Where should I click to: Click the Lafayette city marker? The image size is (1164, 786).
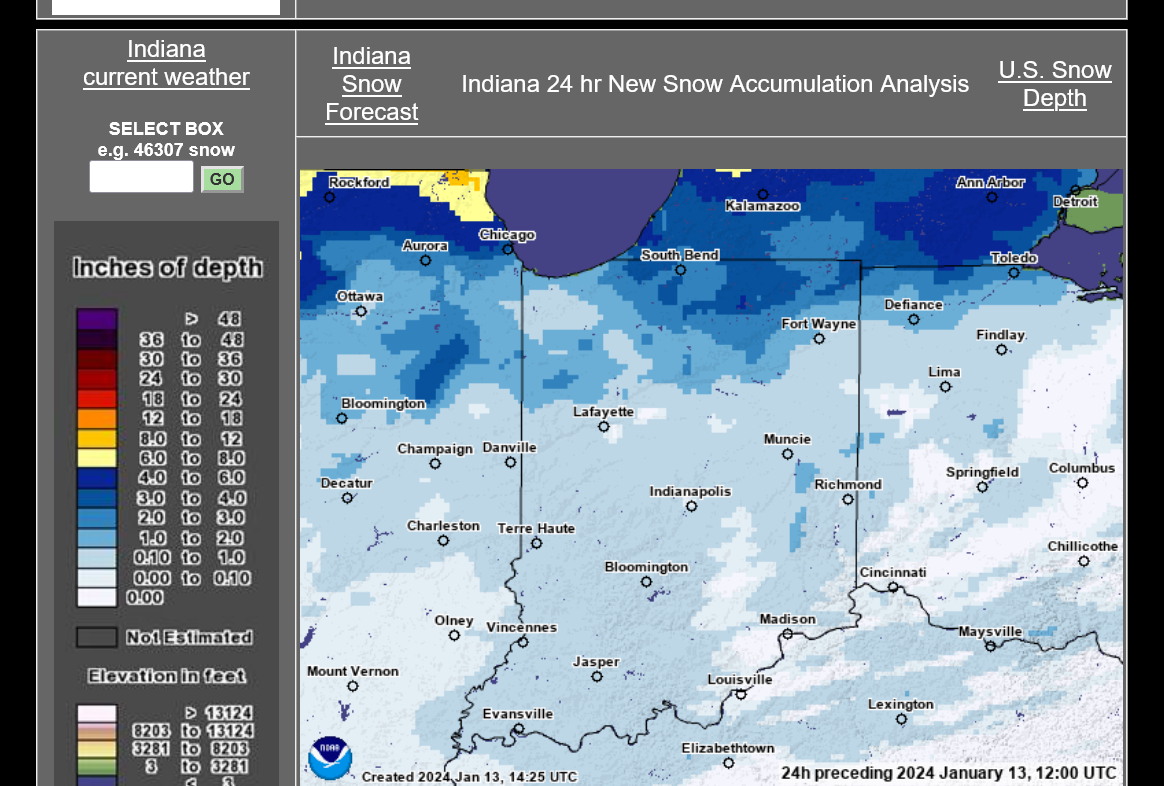coord(604,426)
